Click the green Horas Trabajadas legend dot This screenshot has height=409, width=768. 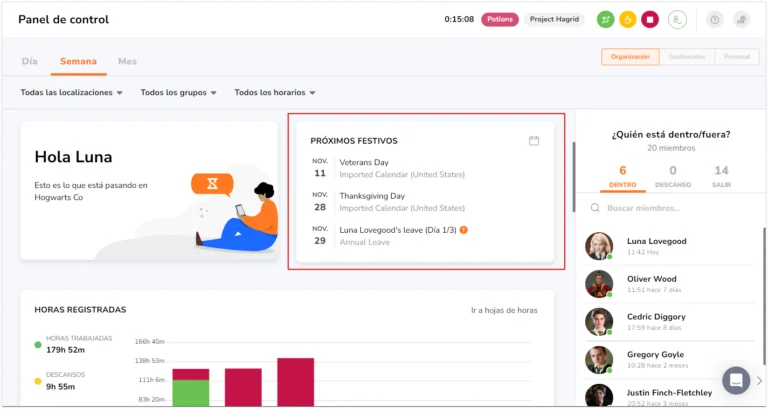pos(38,345)
